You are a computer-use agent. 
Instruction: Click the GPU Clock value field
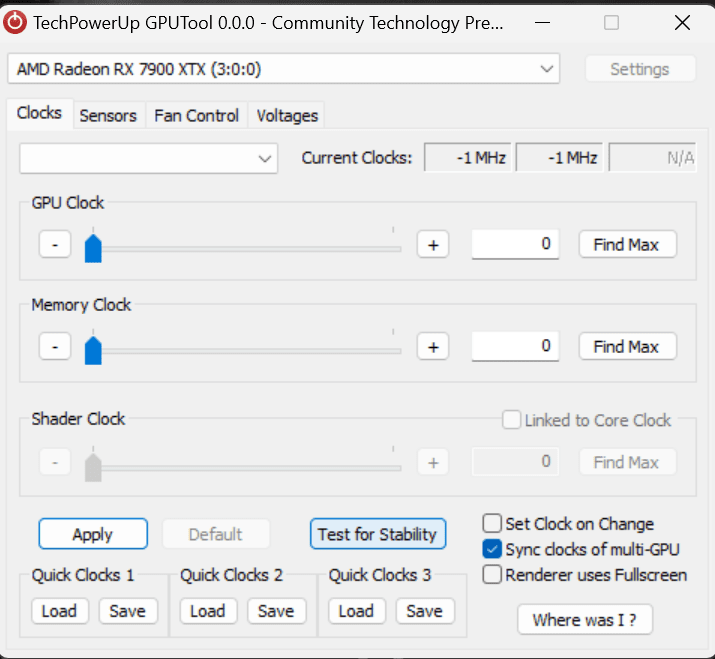[x=515, y=244]
